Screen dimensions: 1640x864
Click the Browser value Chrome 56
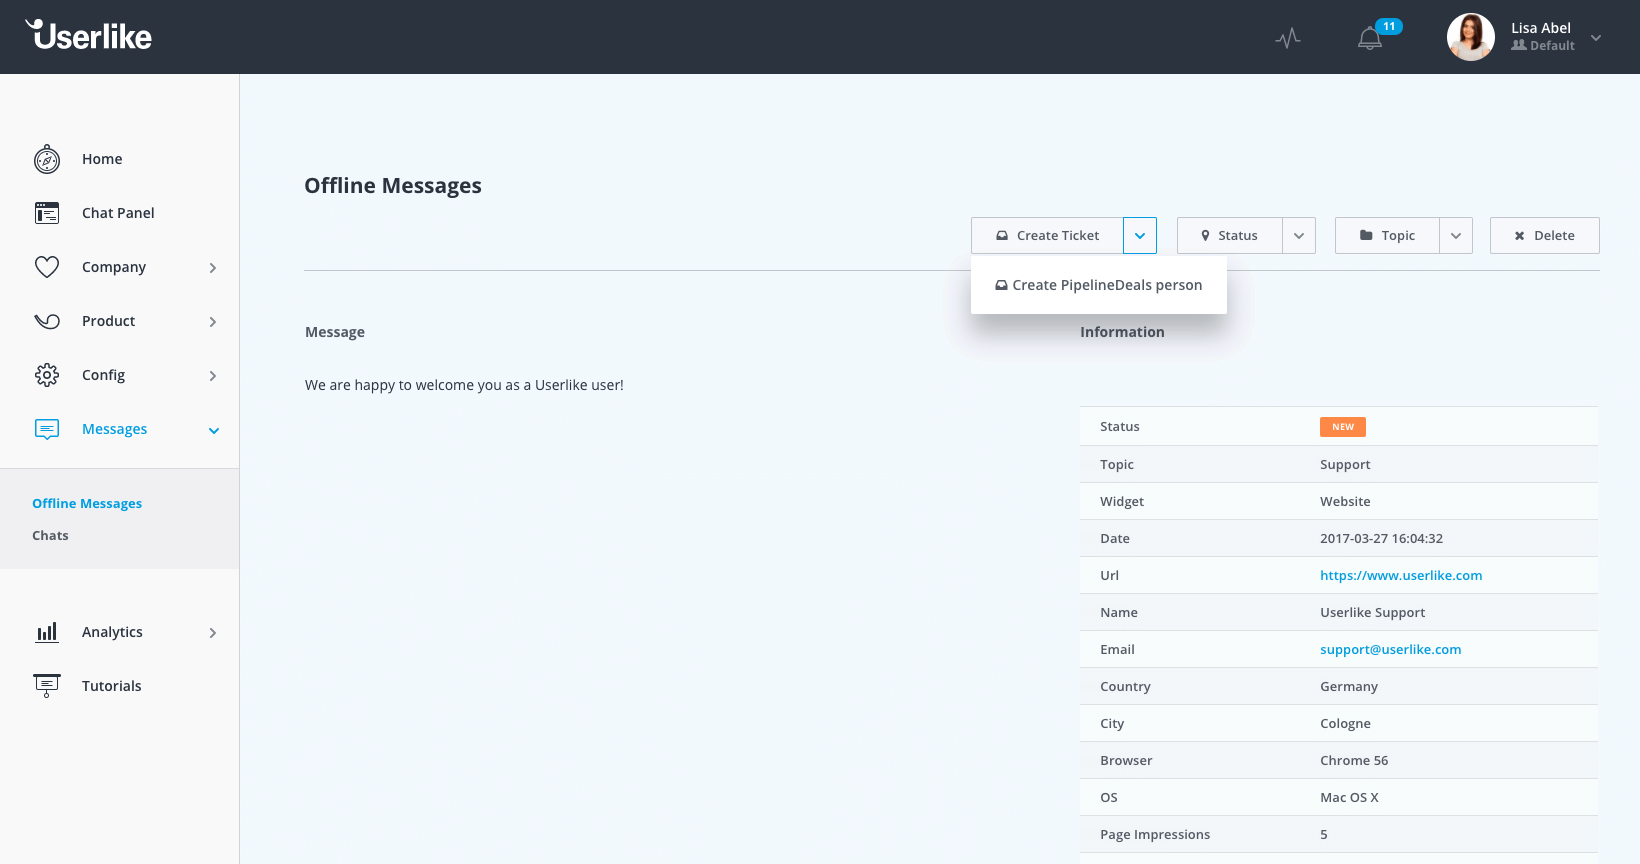click(1354, 760)
